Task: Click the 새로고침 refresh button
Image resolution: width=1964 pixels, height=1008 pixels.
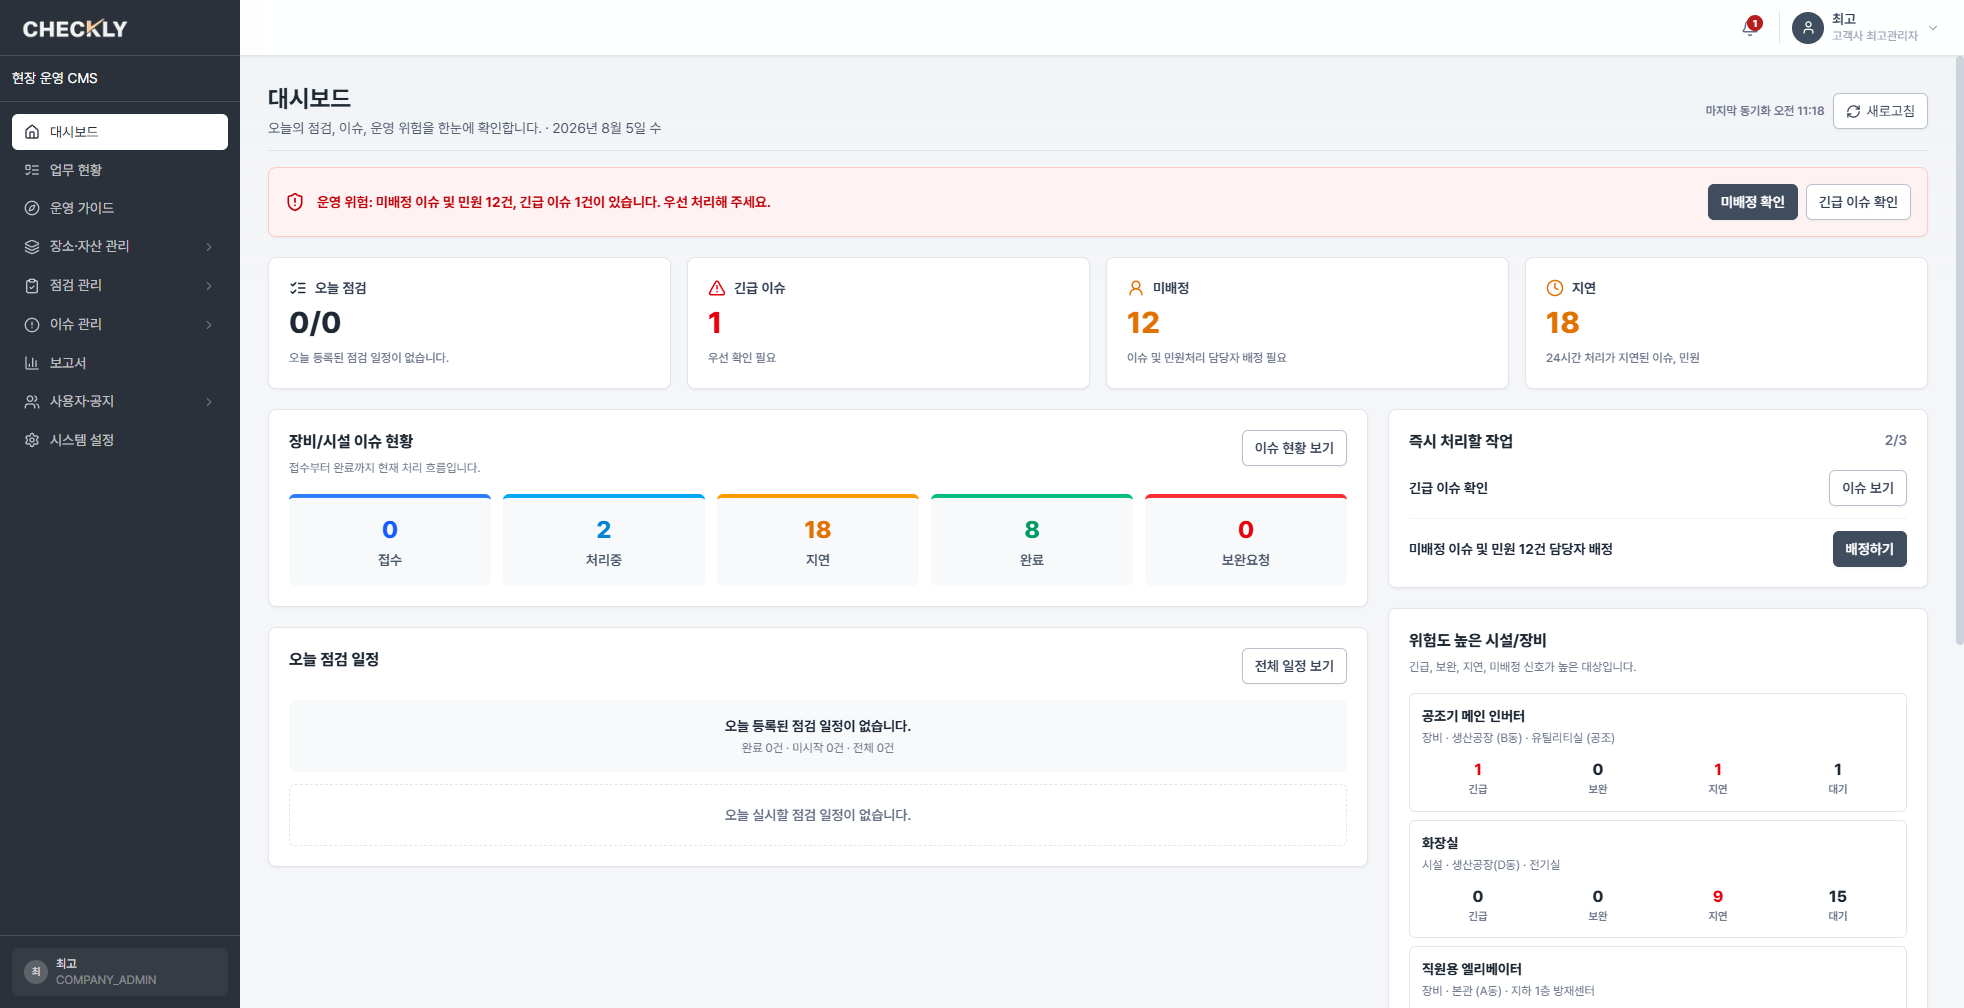Action: click(1880, 111)
